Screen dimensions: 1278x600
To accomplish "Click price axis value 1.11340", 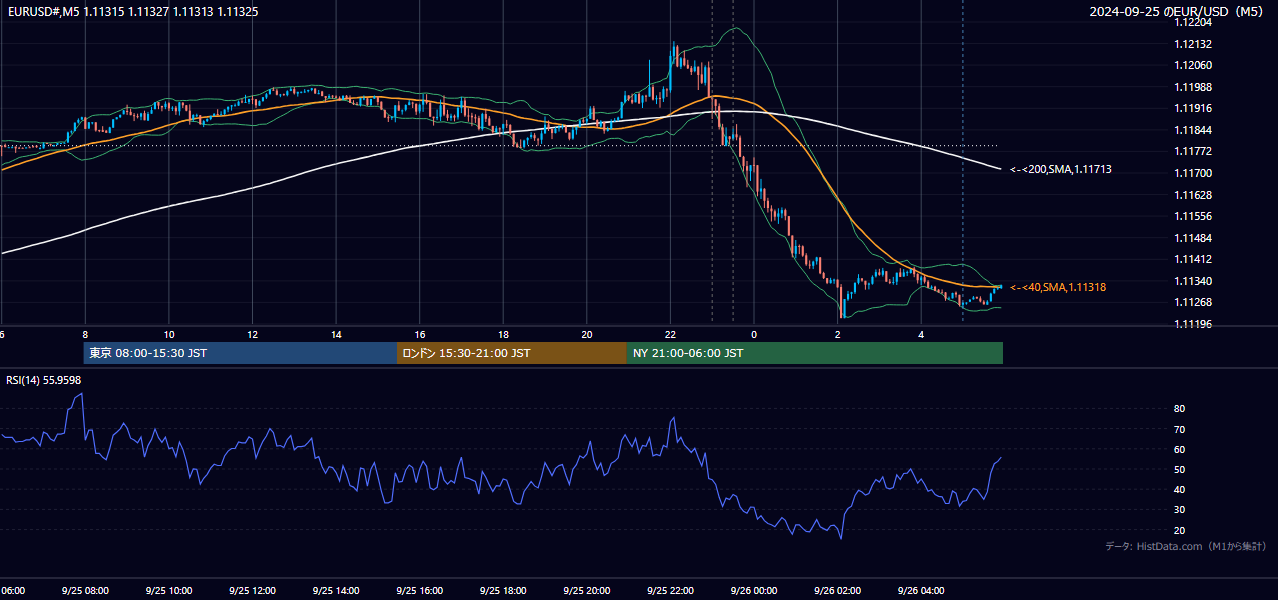I will click(1193, 281).
